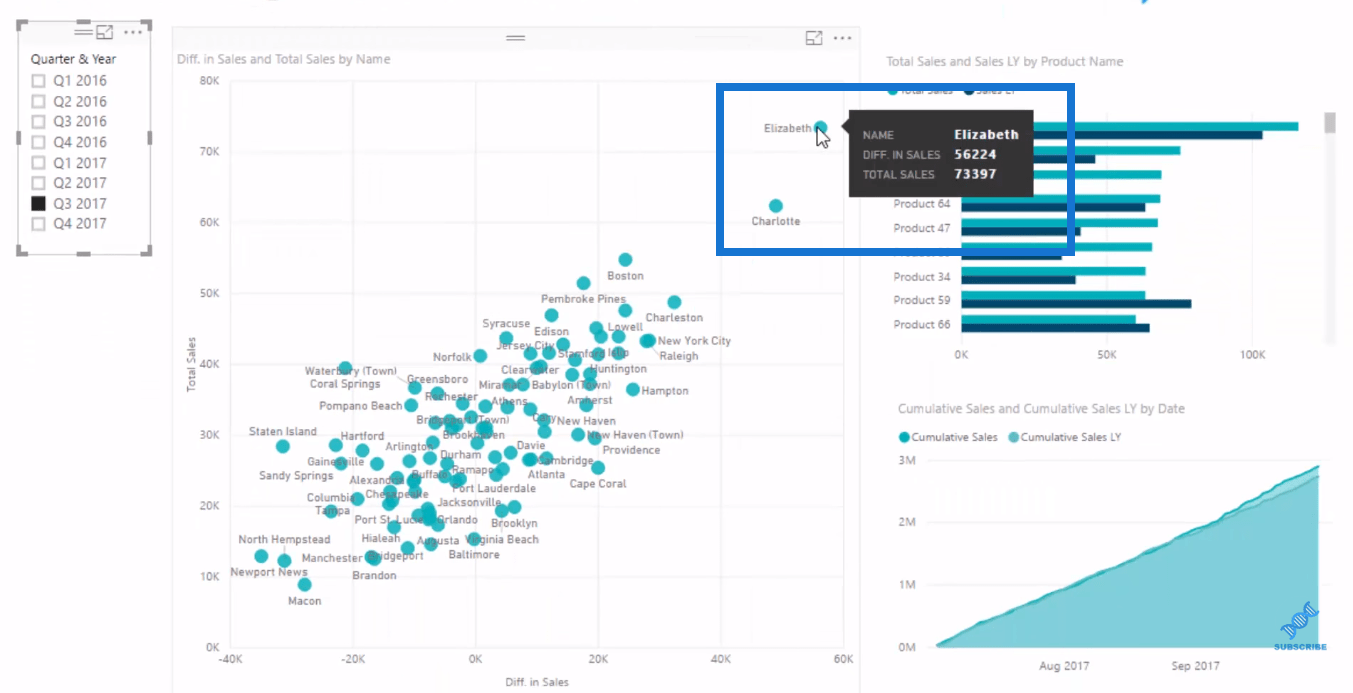Click the Product 66 label
Screen dimensions: 1353x693
point(921,325)
